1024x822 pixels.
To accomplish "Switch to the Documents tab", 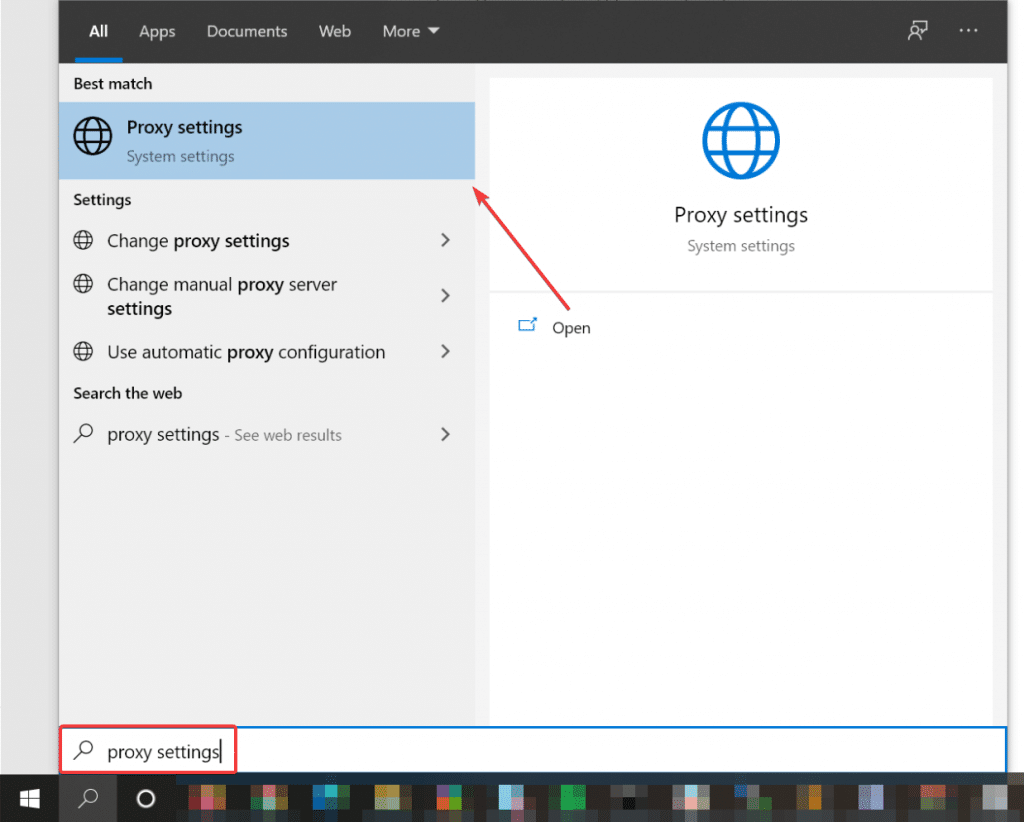I will [246, 31].
